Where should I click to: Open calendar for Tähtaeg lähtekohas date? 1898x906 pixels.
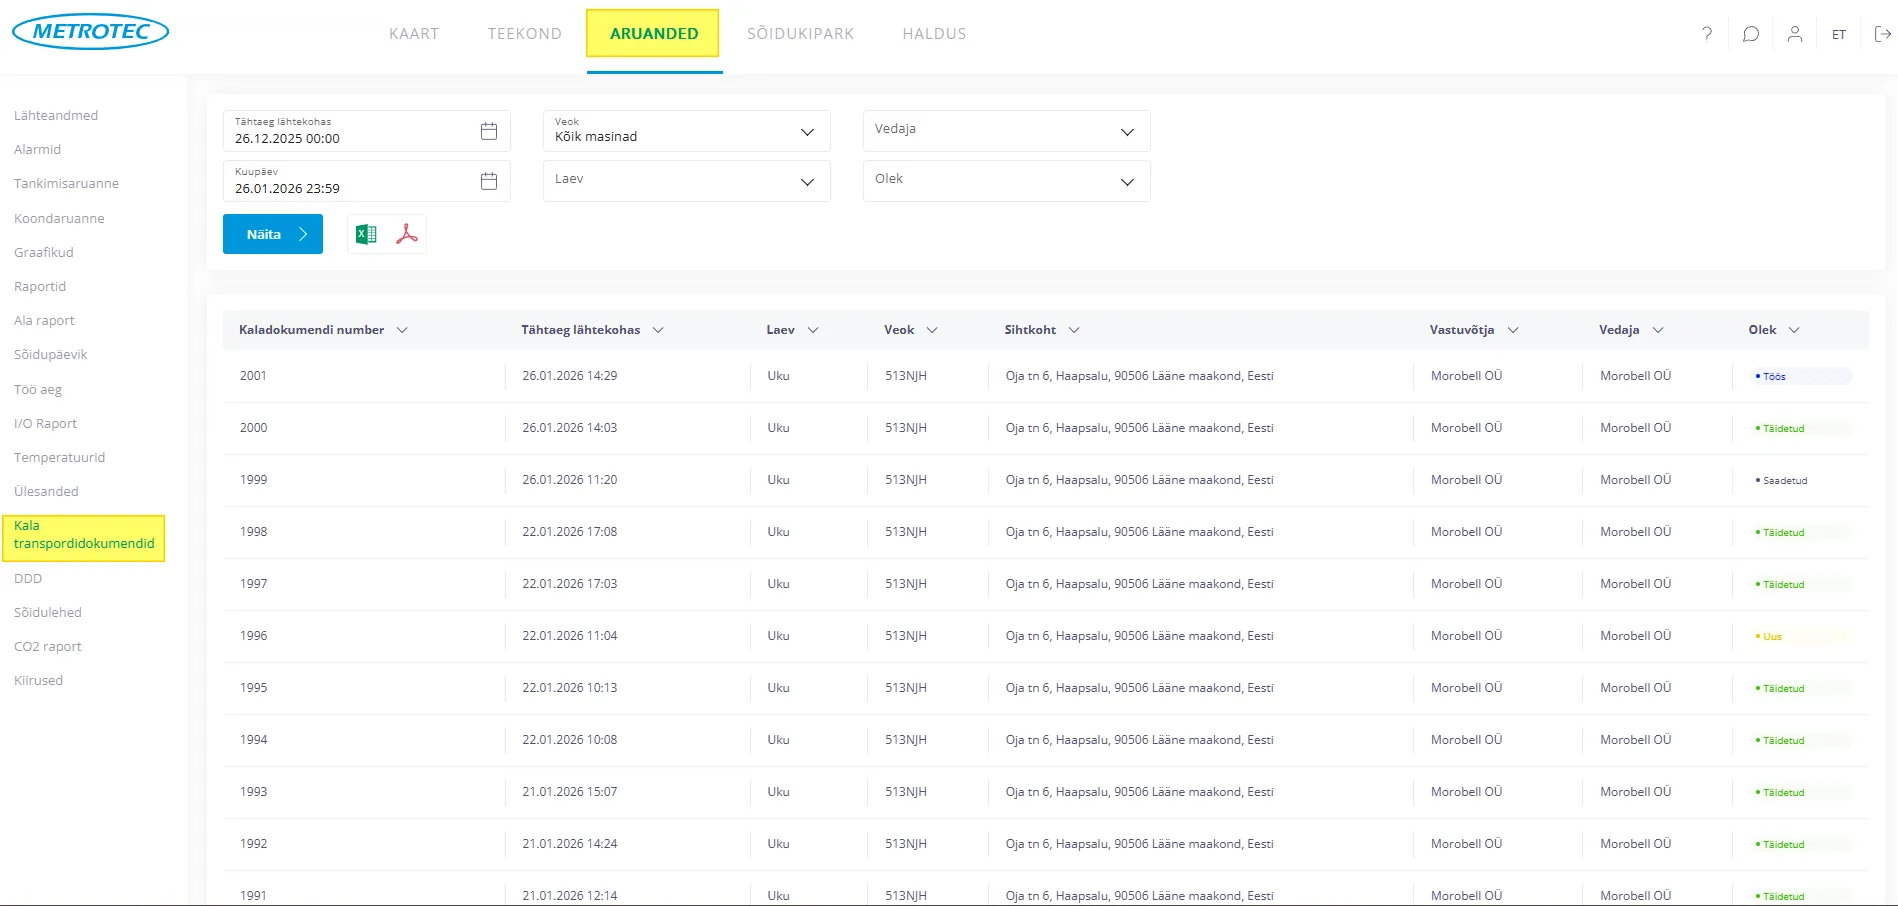[x=488, y=131]
